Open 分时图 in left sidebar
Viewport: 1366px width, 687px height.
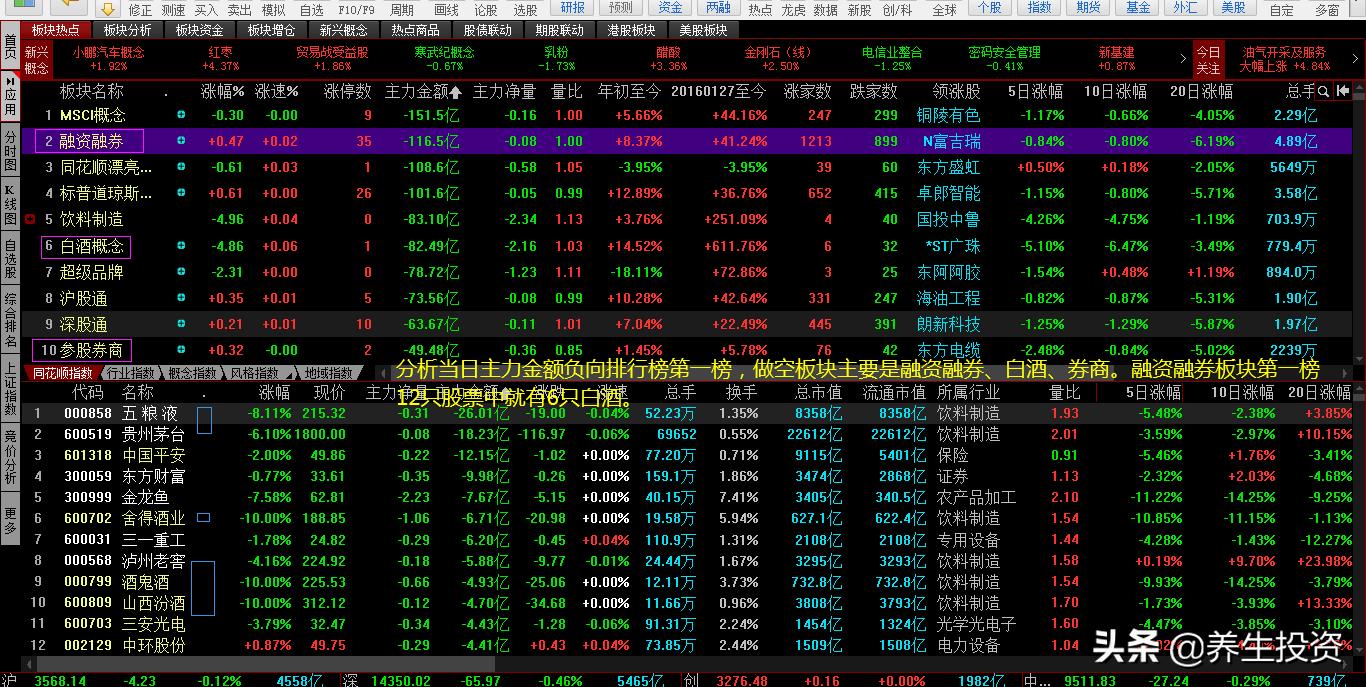[x=10, y=151]
